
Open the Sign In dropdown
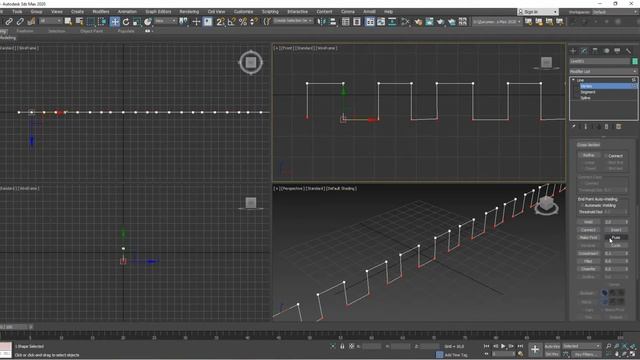tap(538, 12)
